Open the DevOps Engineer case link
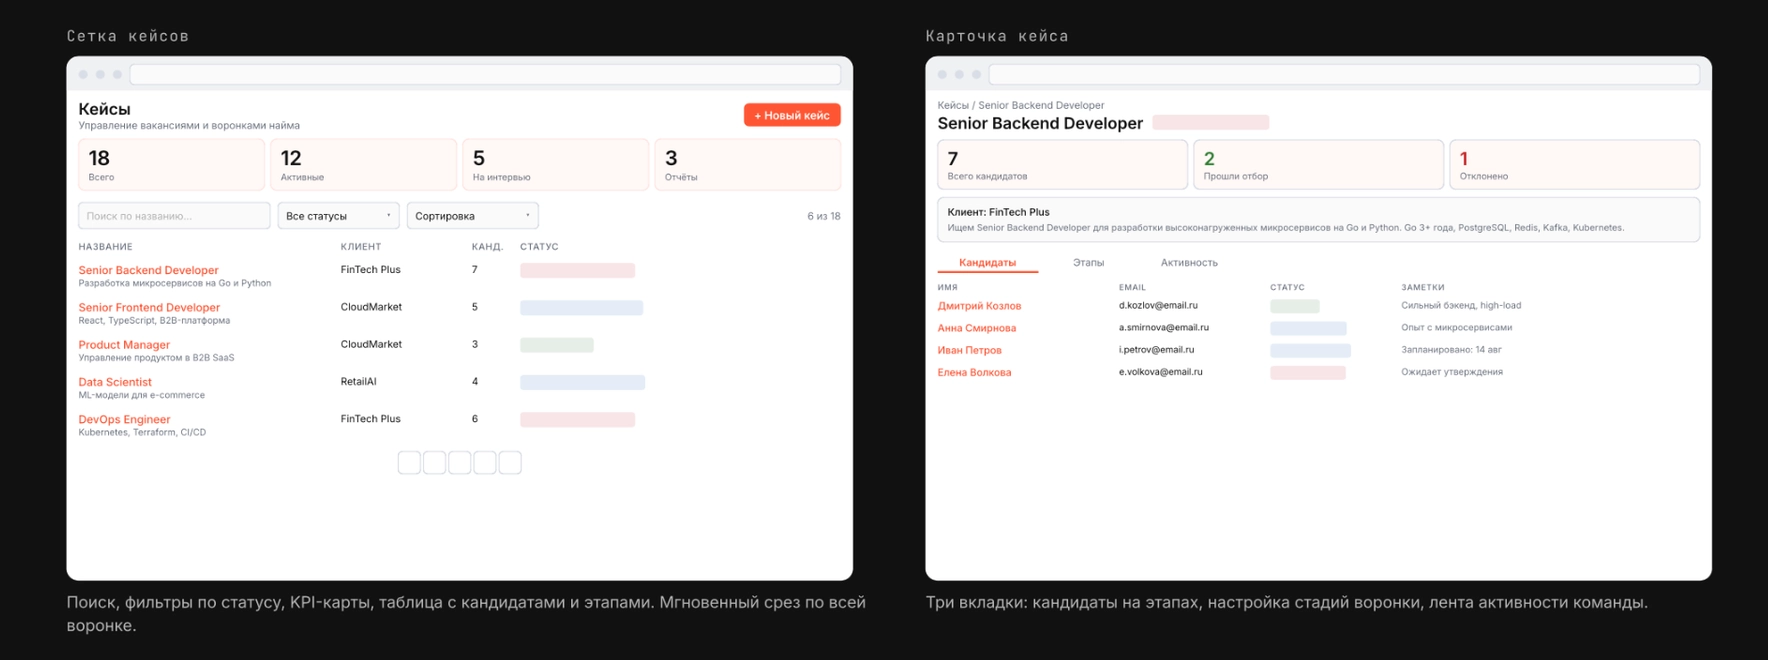Image resolution: width=1768 pixels, height=660 pixels. [x=124, y=420]
